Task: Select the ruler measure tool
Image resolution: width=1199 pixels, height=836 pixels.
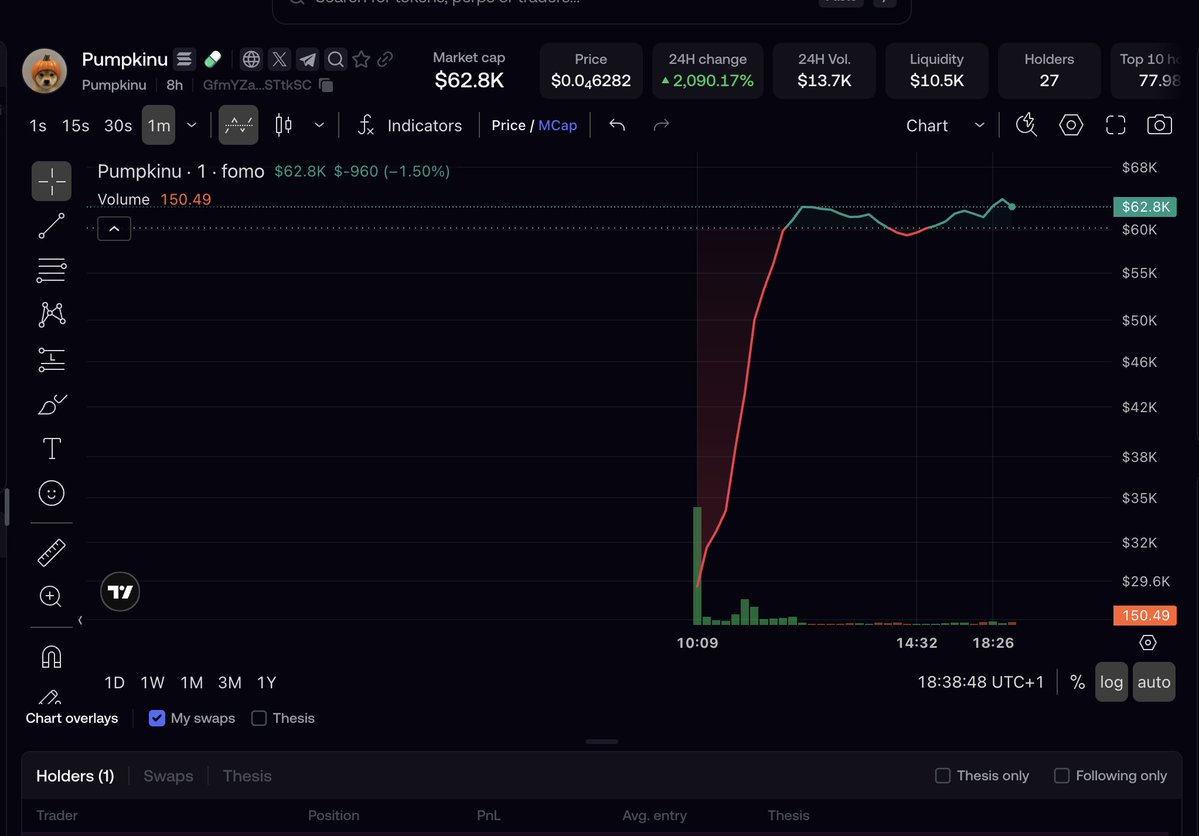Action: point(51,552)
